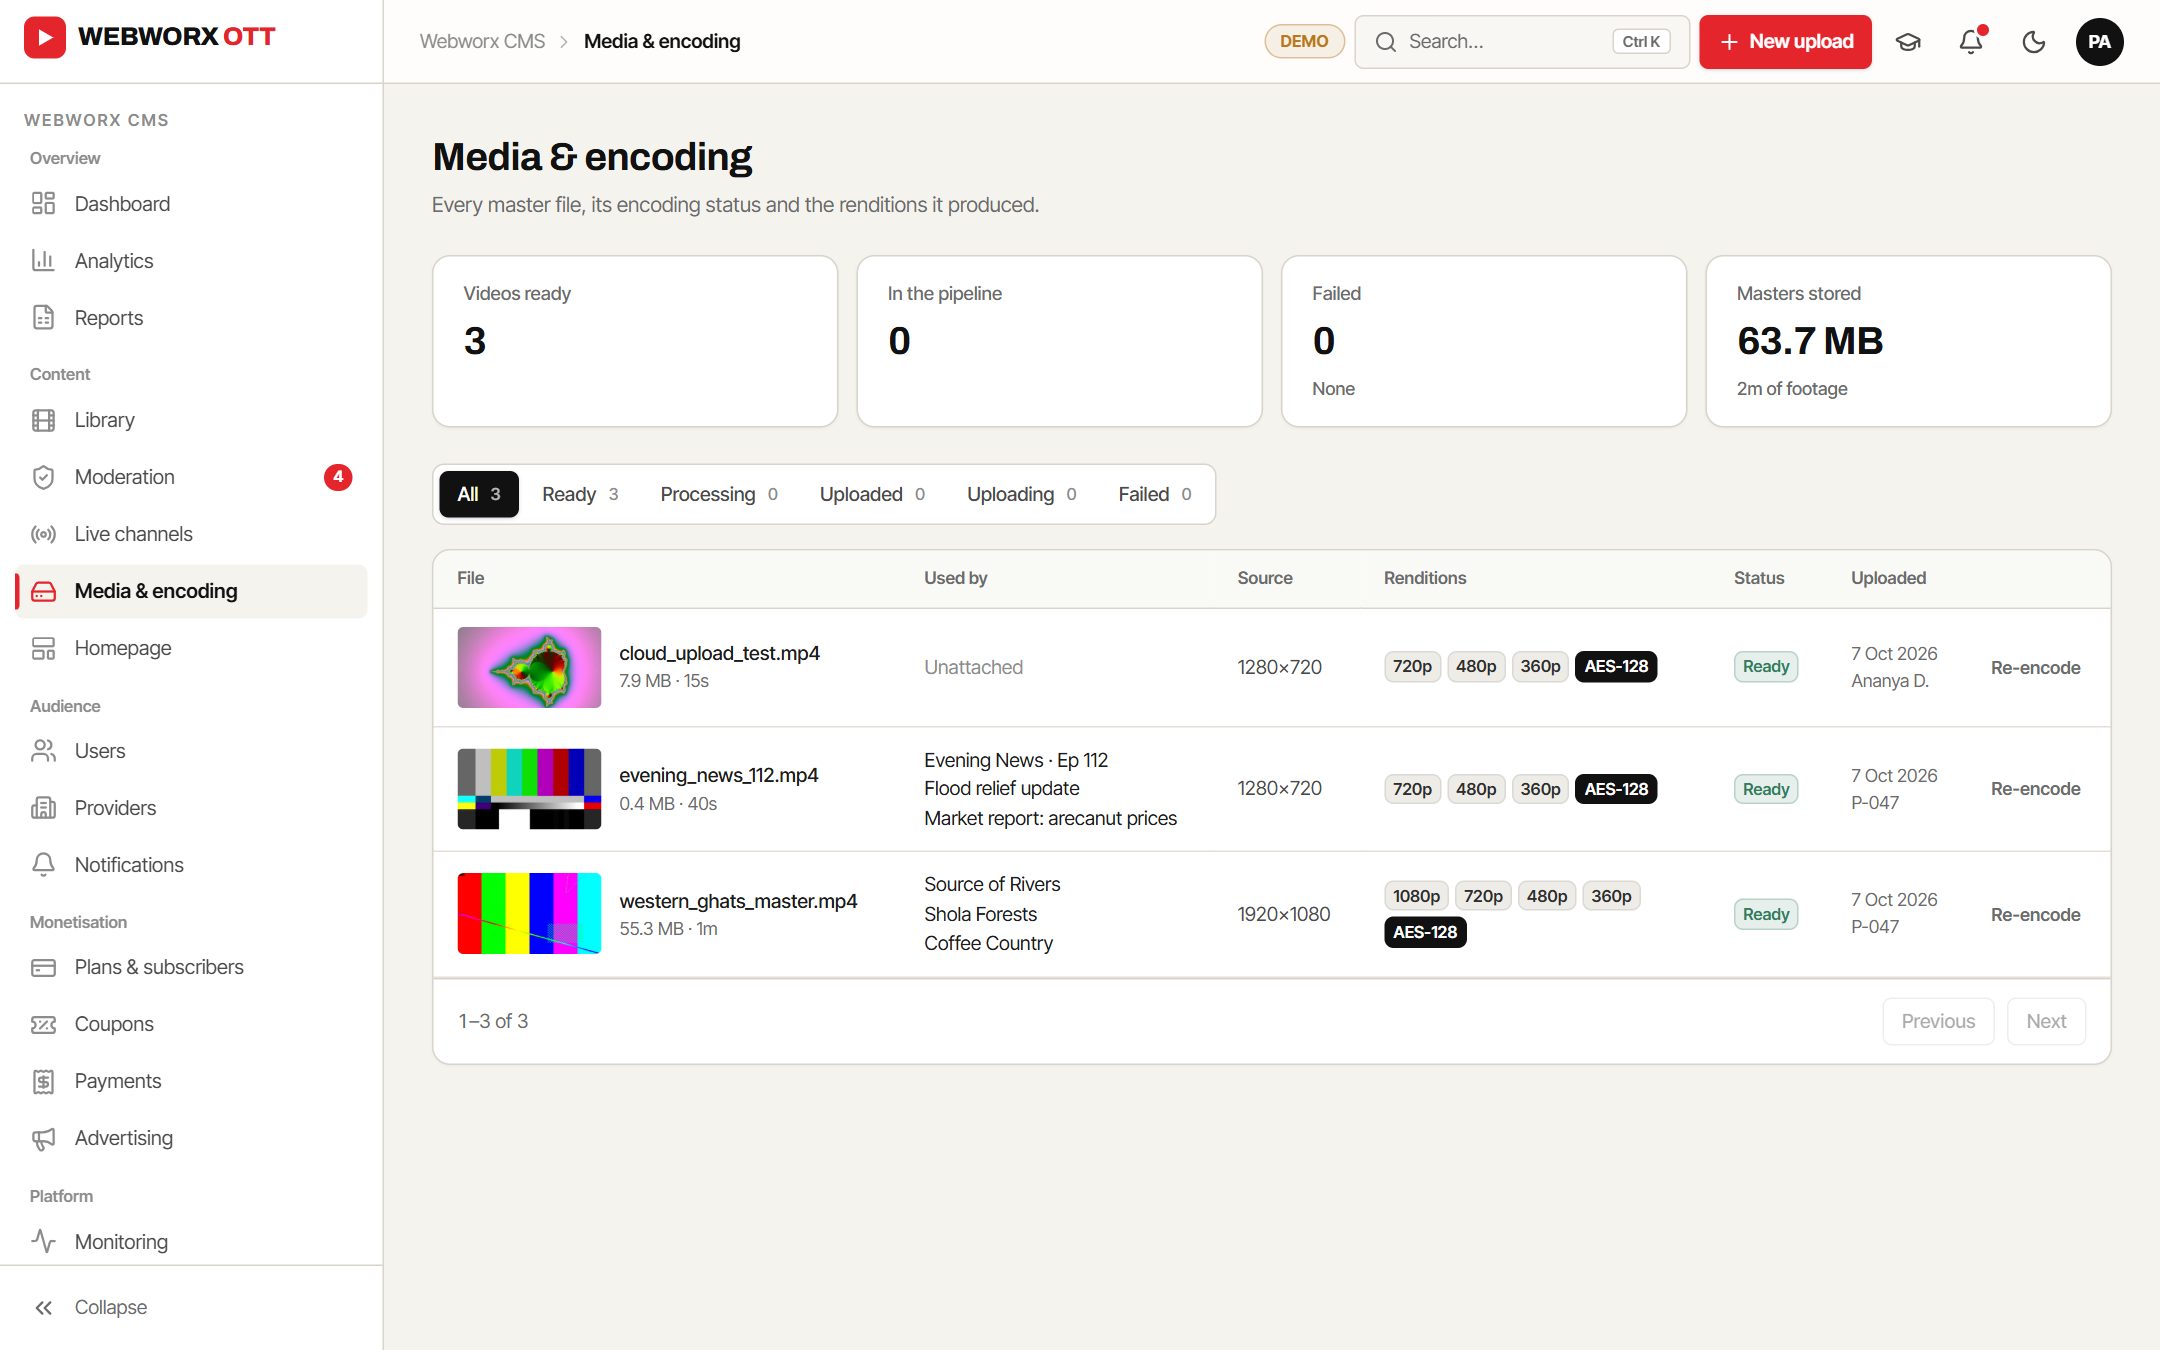Image resolution: width=2160 pixels, height=1350 pixels.
Task: Select the Failed filter tab
Action: tap(1155, 494)
